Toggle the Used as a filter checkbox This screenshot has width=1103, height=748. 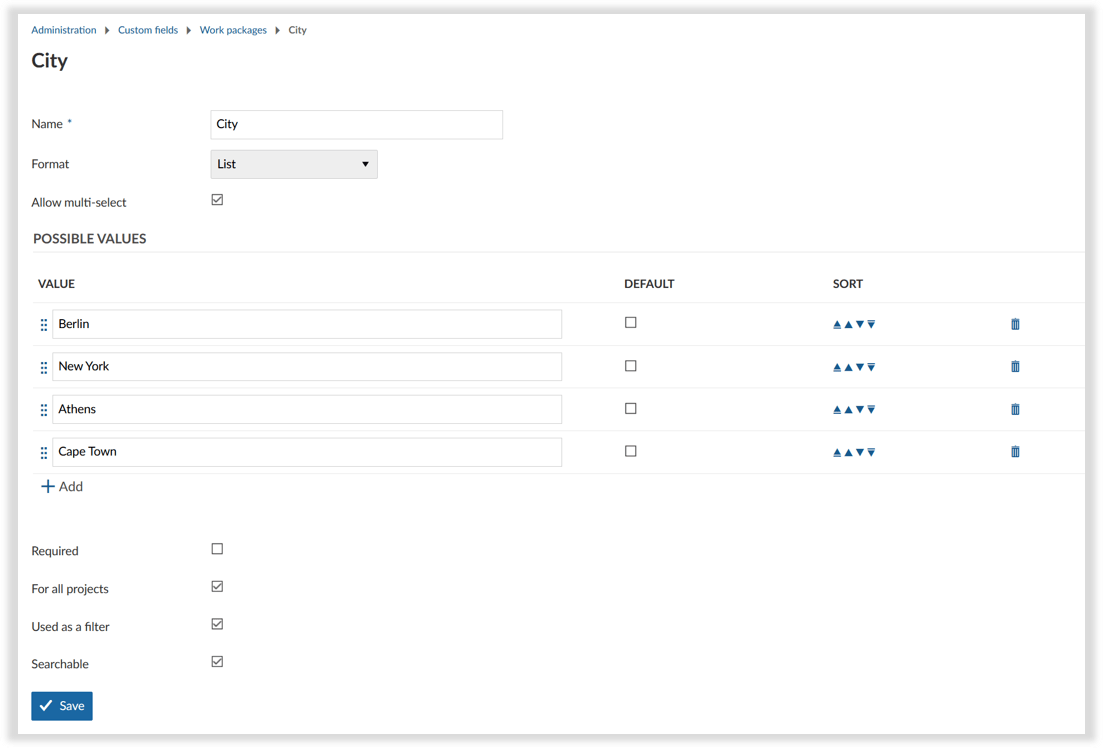(217, 624)
